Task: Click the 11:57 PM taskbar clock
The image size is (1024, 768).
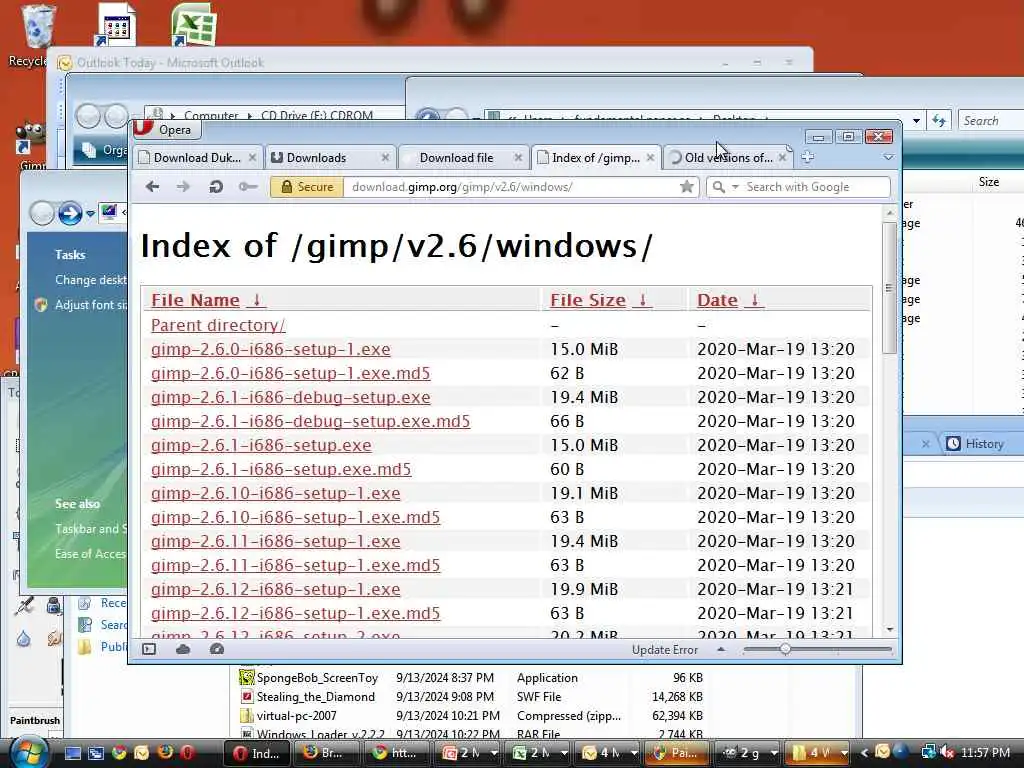Action: pyautogui.click(x=985, y=753)
